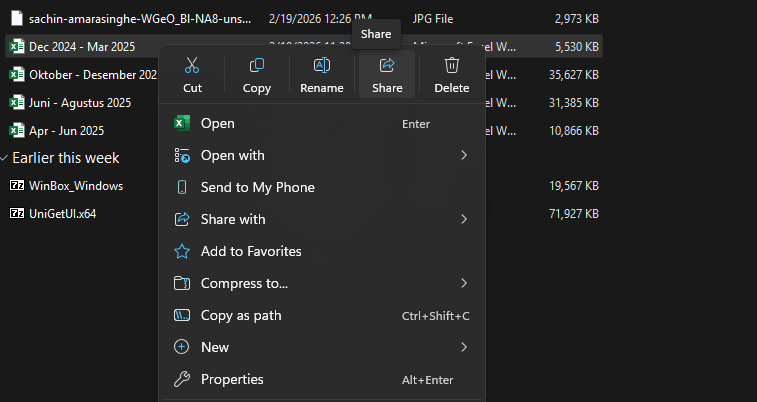Collapse the Earlier this week group
Image resolution: width=757 pixels, height=402 pixels.
click(5, 158)
